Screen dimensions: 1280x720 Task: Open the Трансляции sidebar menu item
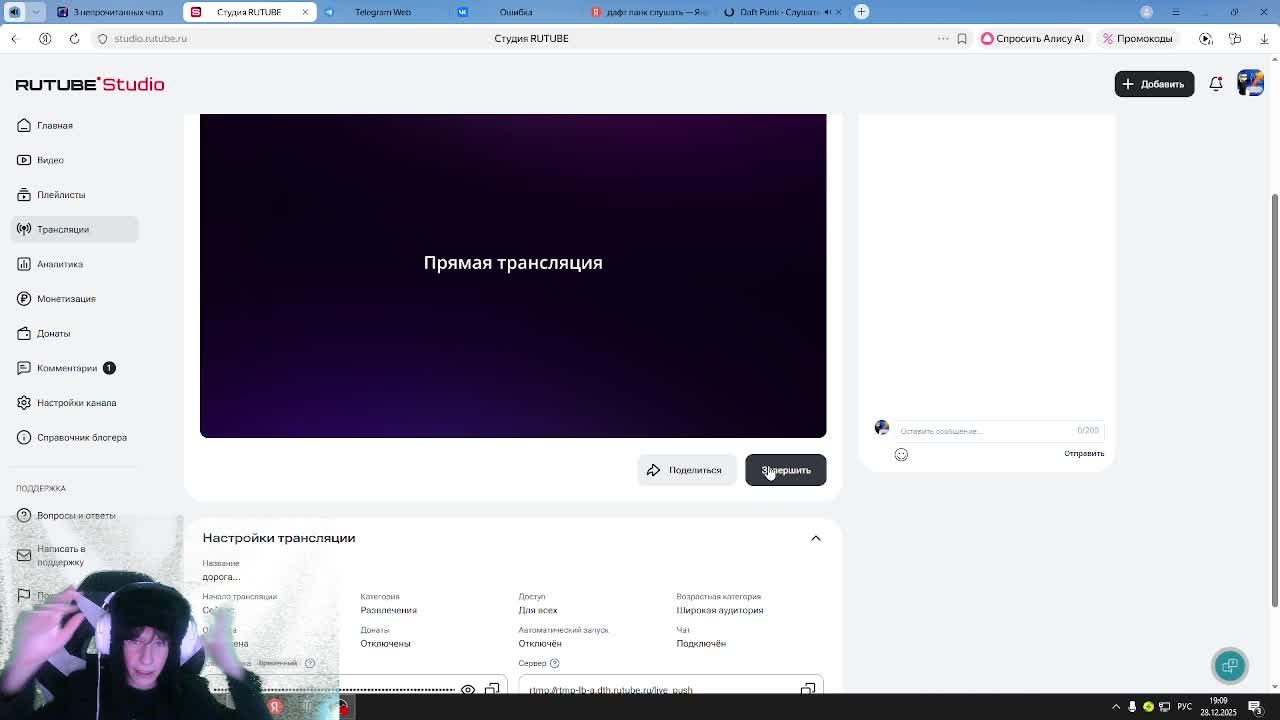click(x=75, y=229)
